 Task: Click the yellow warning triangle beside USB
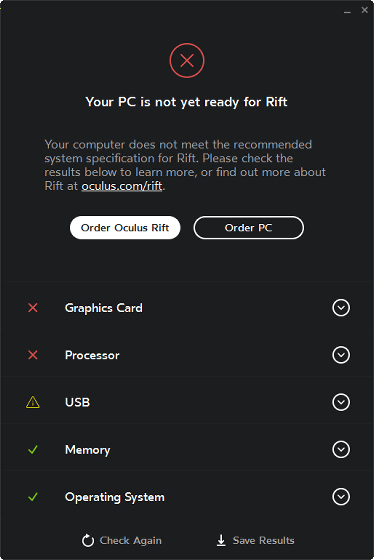coord(33,402)
